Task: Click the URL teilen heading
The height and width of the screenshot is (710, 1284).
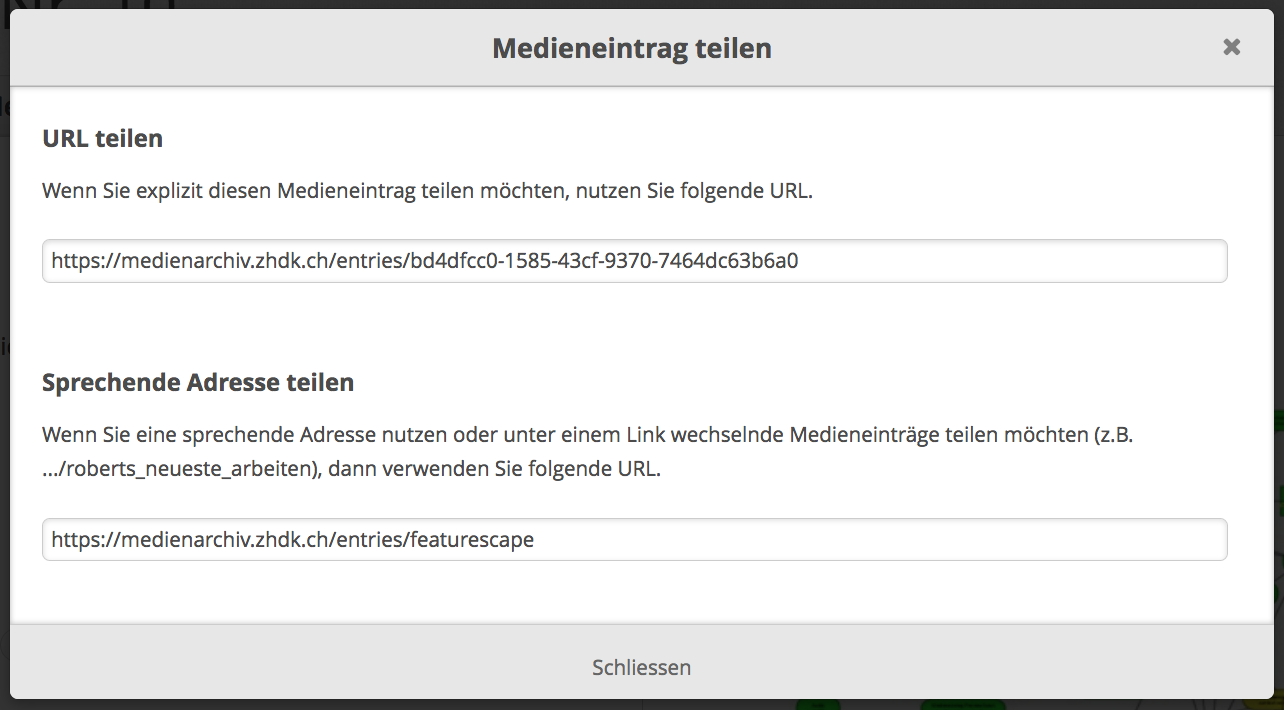Action: (x=102, y=138)
